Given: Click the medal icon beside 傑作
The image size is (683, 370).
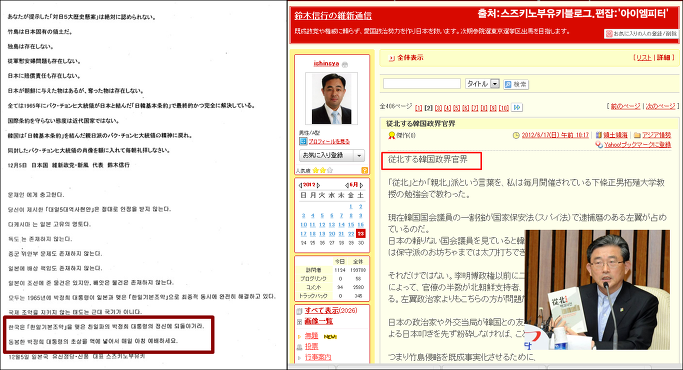Looking at the screenshot, I should click(x=391, y=136).
